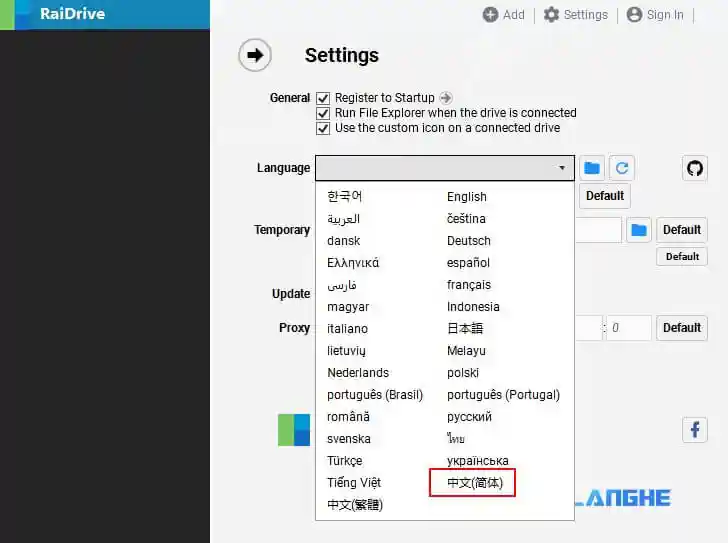Click the back arrow circle icon

(254, 55)
